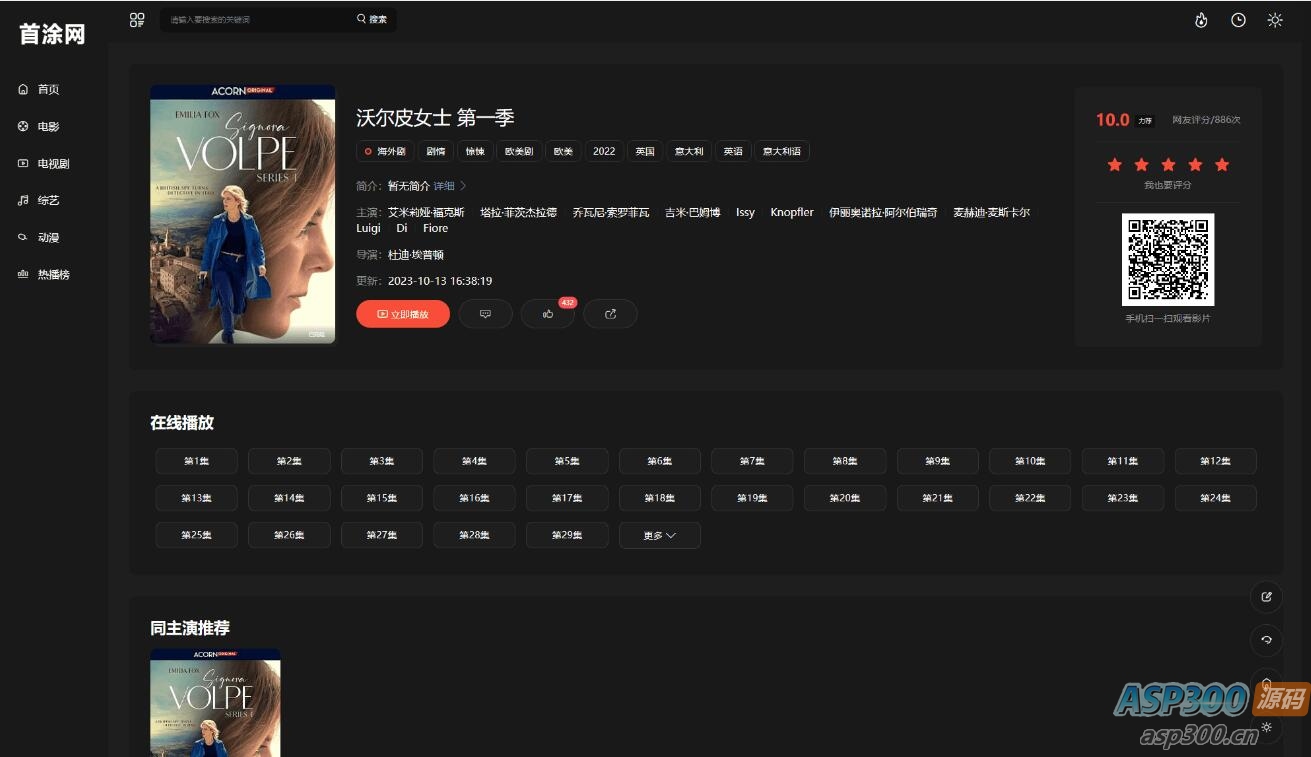
Task: Select episode 第18集
Action: coord(659,498)
